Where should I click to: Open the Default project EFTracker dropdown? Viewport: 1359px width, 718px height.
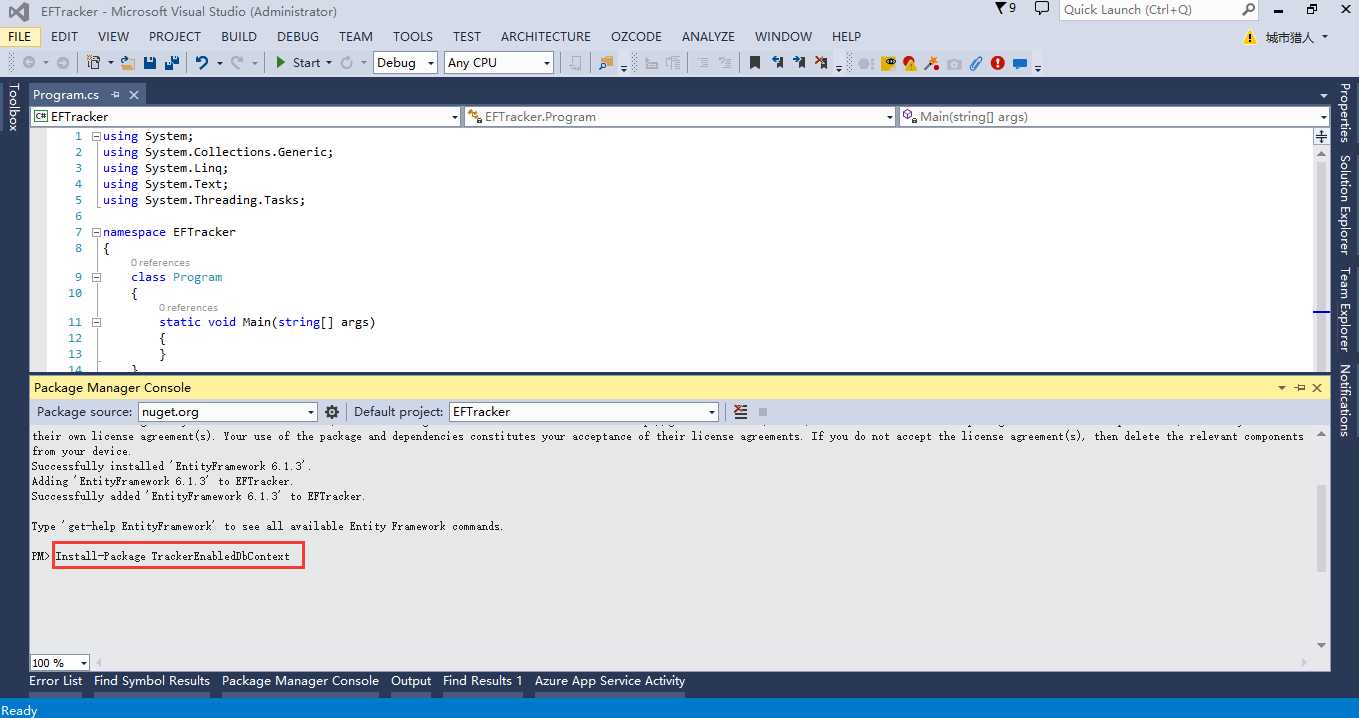click(584, 412)
